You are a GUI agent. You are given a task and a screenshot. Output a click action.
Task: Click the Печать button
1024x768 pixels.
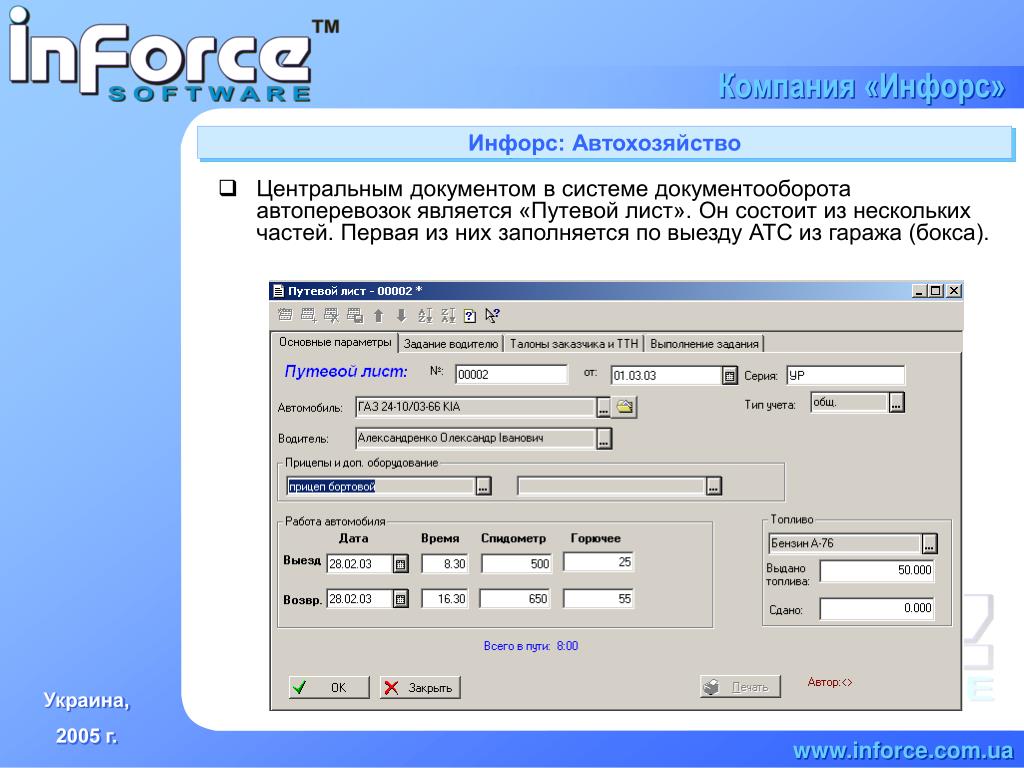point(740,687)
